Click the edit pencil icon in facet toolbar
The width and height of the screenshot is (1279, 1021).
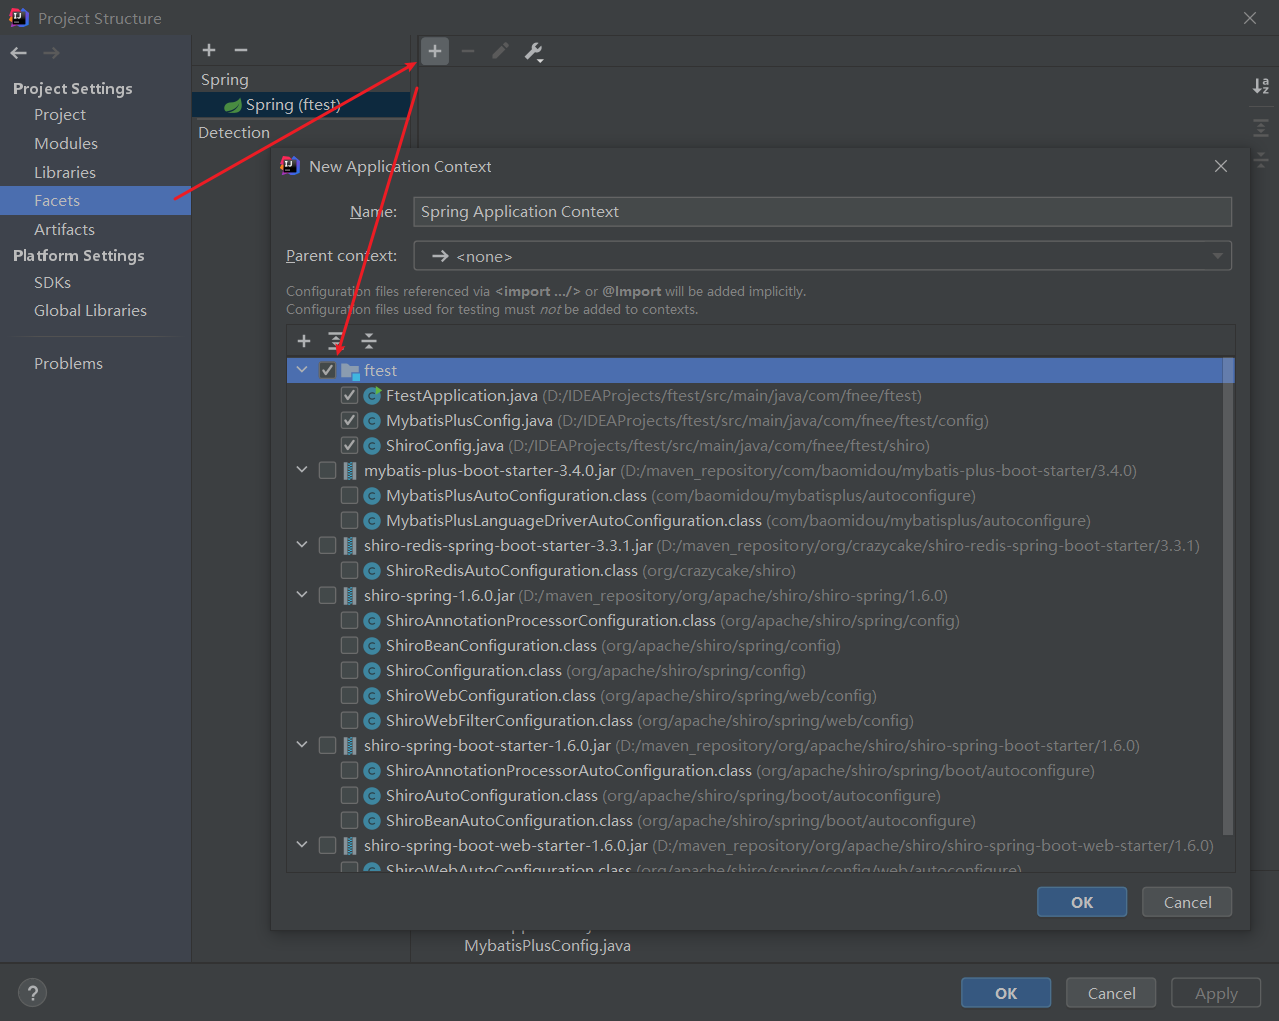pos(501,51)
